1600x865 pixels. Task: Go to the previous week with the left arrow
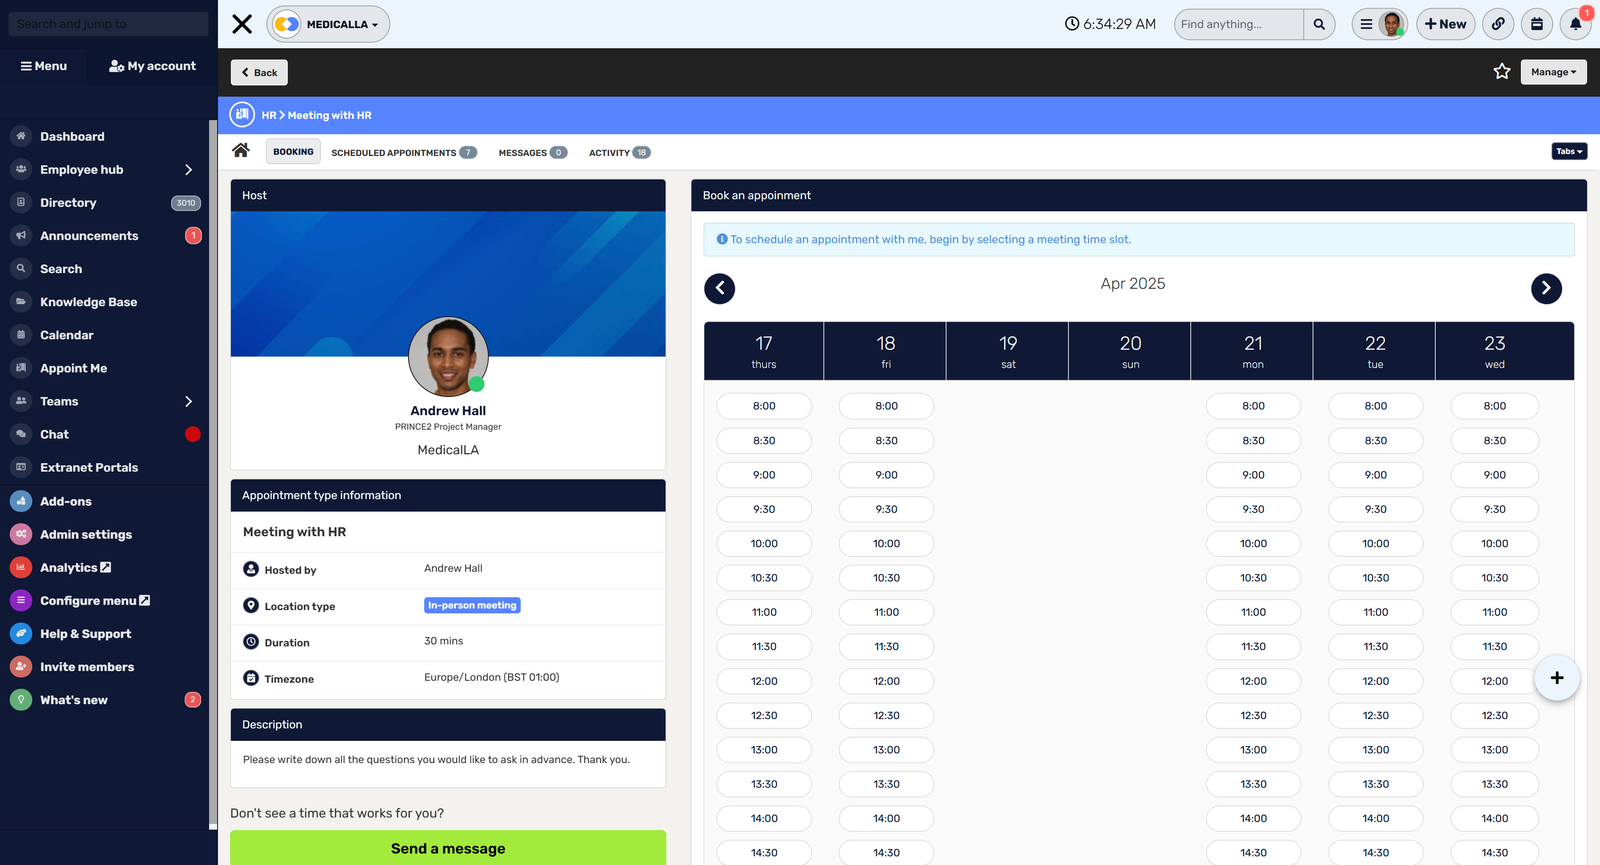click(720, 288)
